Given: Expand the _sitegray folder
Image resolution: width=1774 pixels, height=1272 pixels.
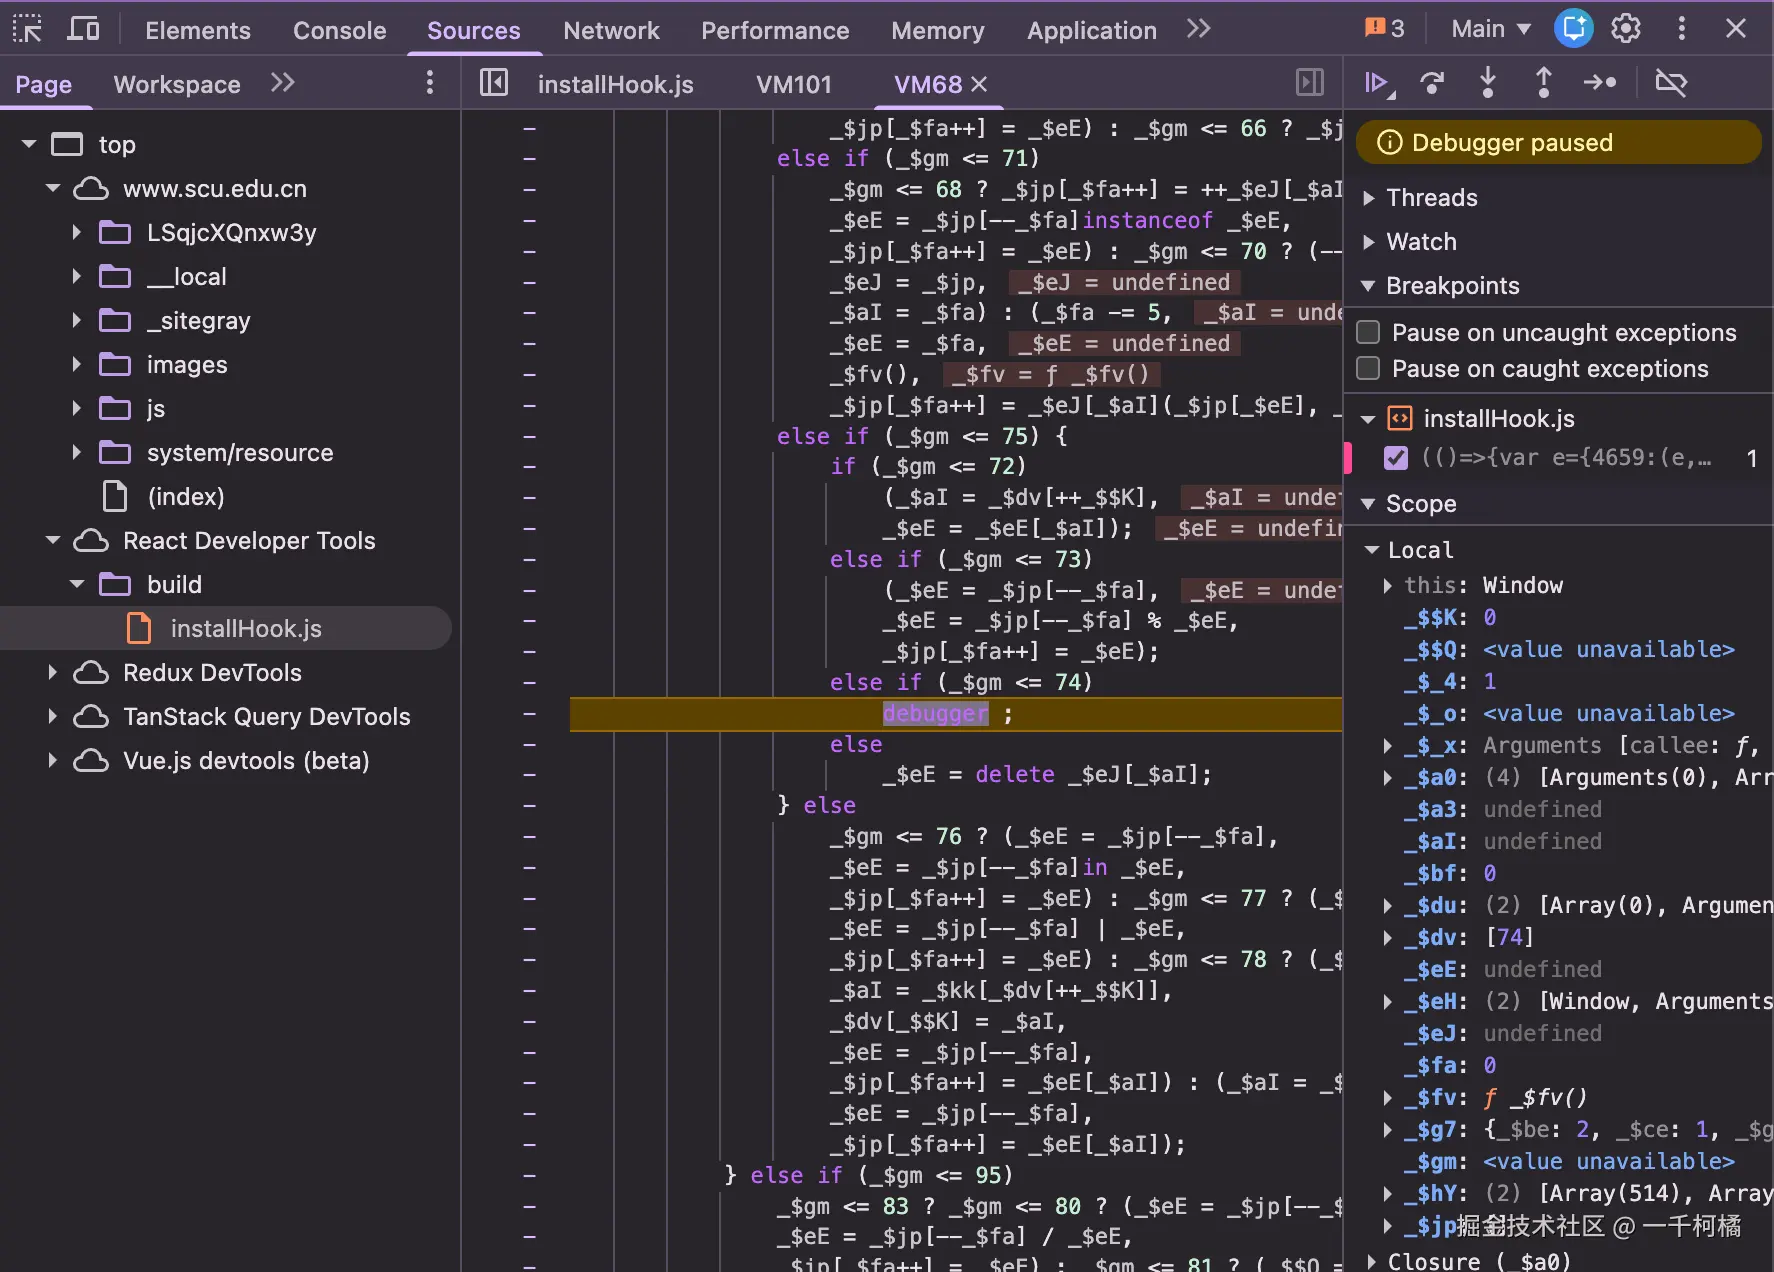Looking at the screenshot, I should pos(77,320).
